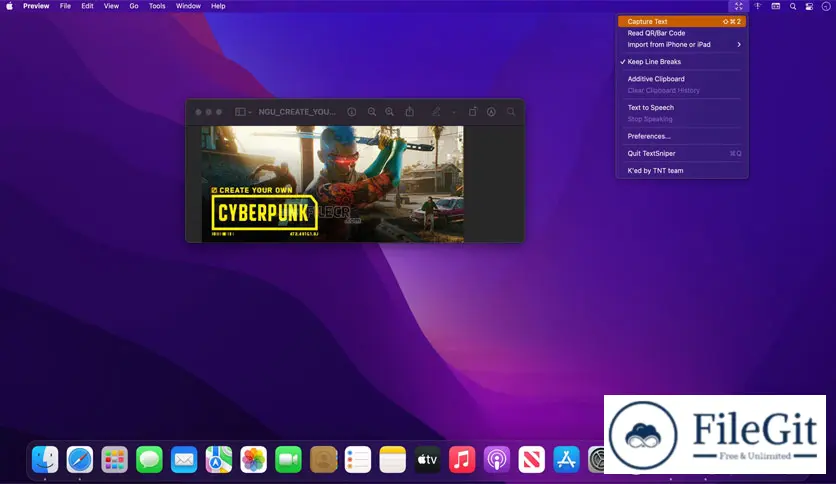
Task: Open the Apple menu
Action: point(9,6)
